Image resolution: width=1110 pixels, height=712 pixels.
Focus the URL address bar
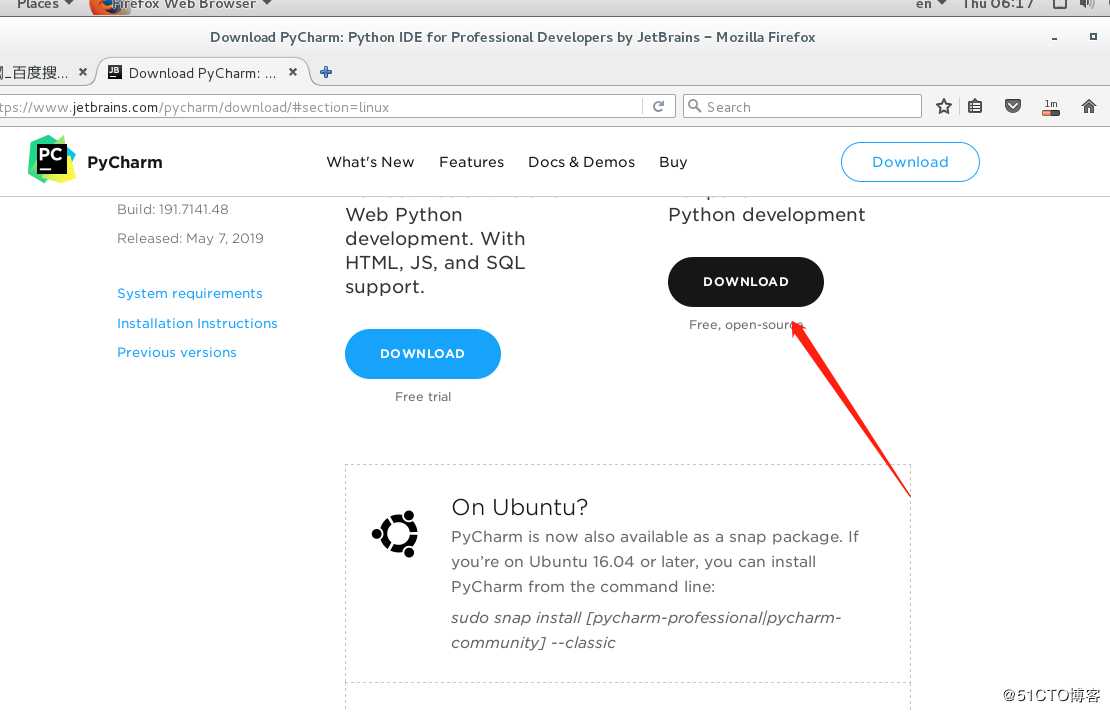click(x=320, y=107)
